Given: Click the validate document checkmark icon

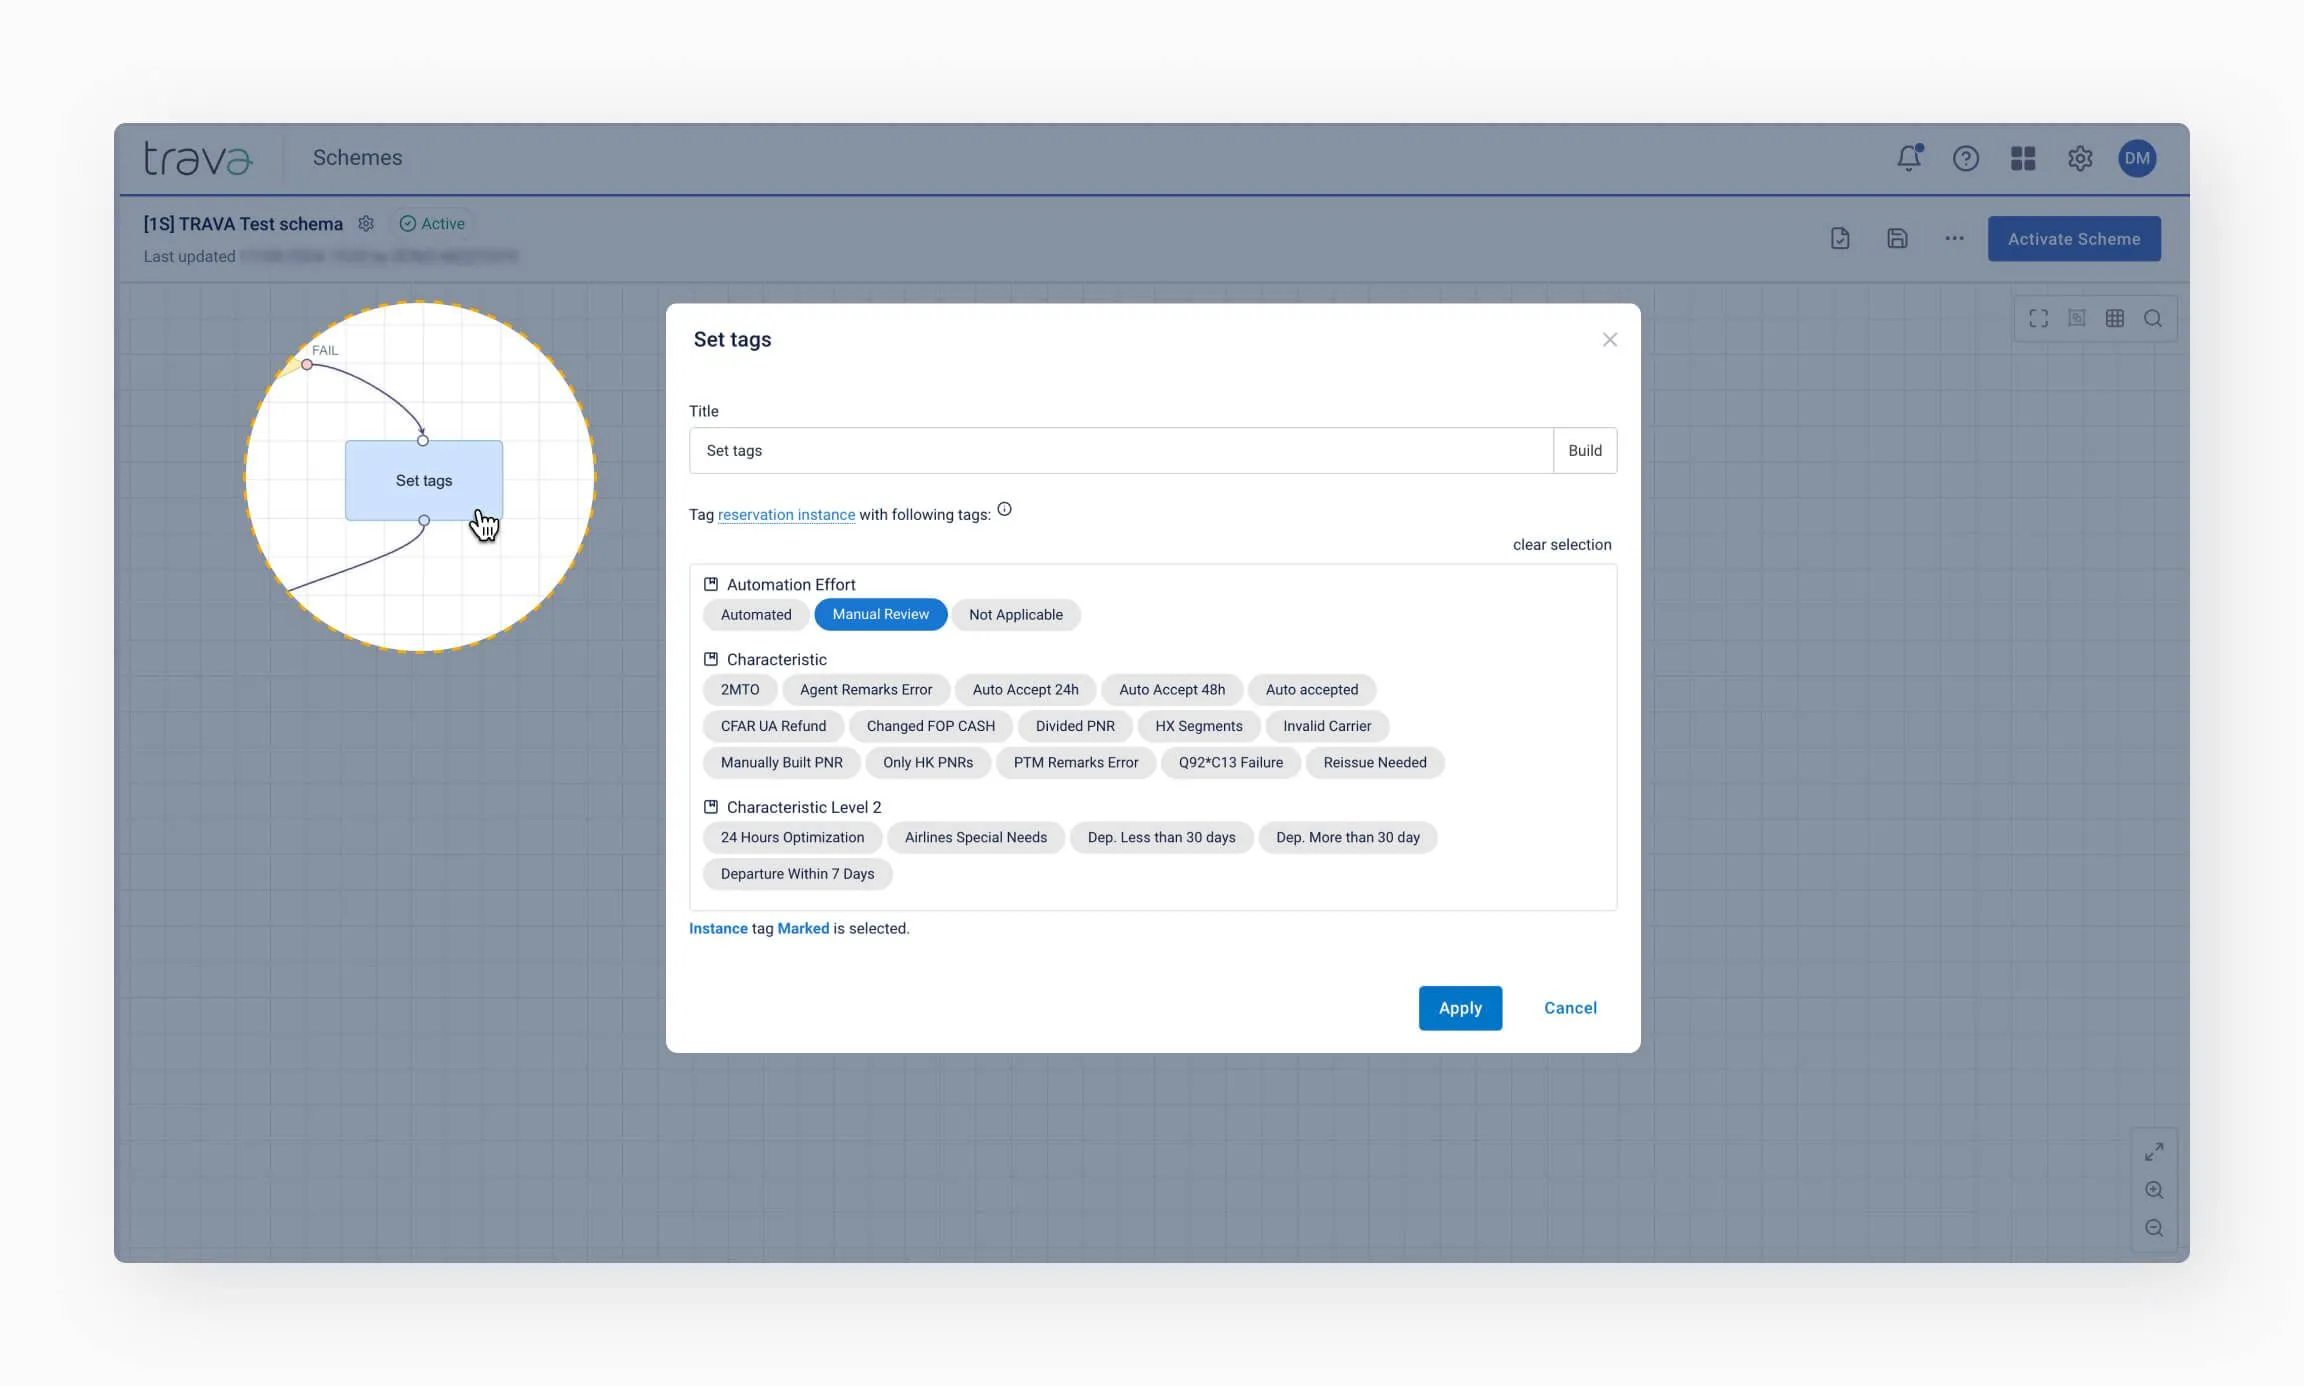Looking at the screenshot, I should tap(1840, 239).
